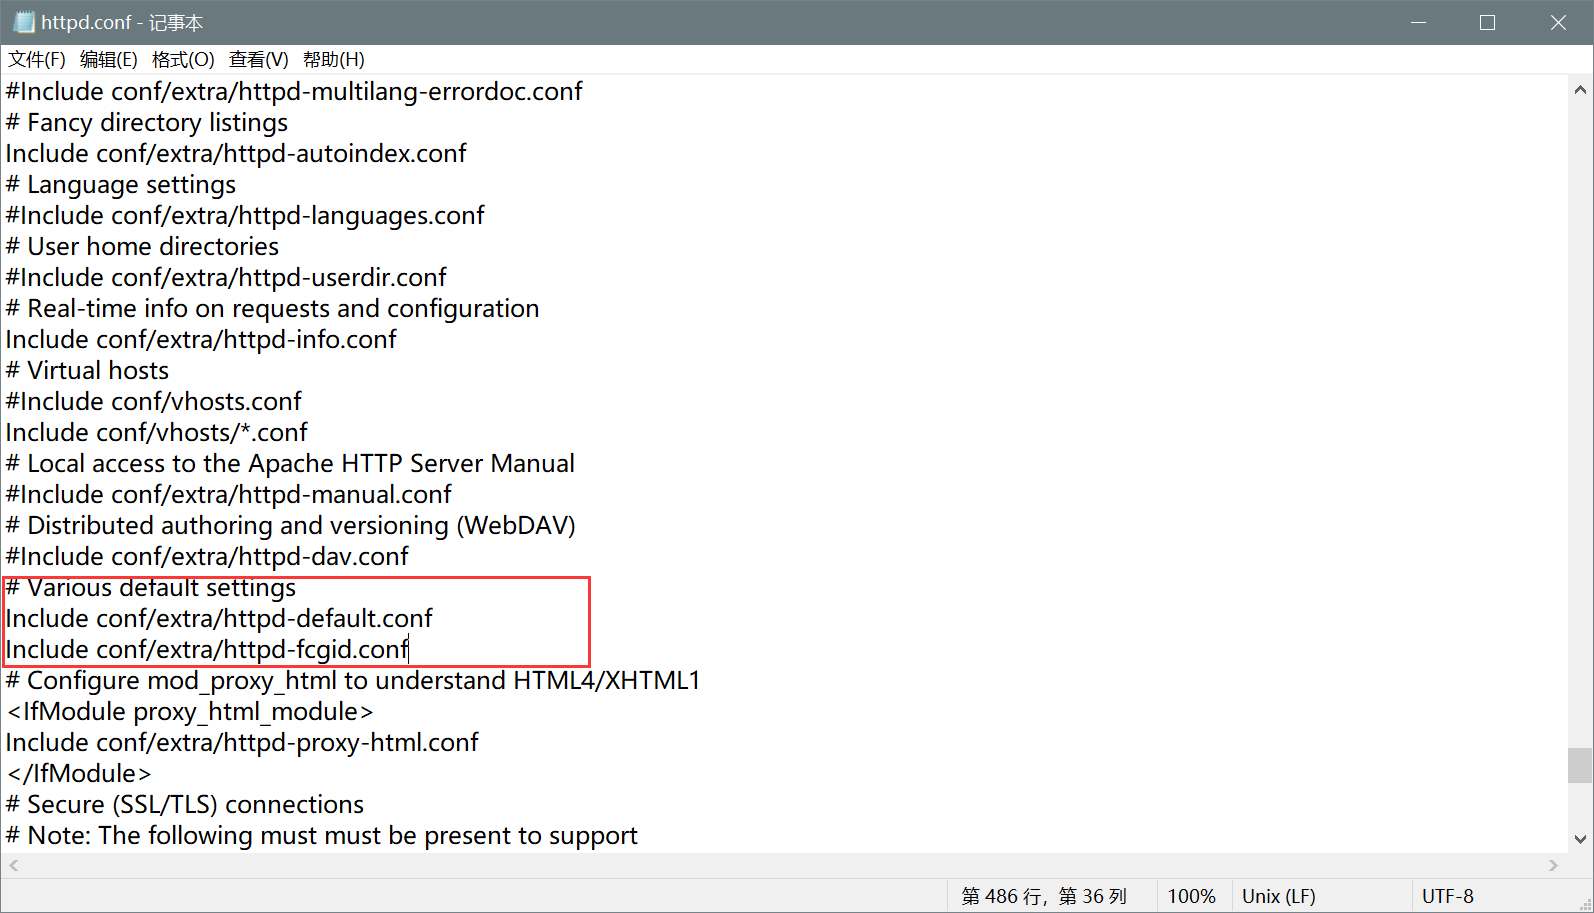Click the vertical scrollbar down arrow
This screenshot has height=913, width=1594.
[x=1580, y=839]
